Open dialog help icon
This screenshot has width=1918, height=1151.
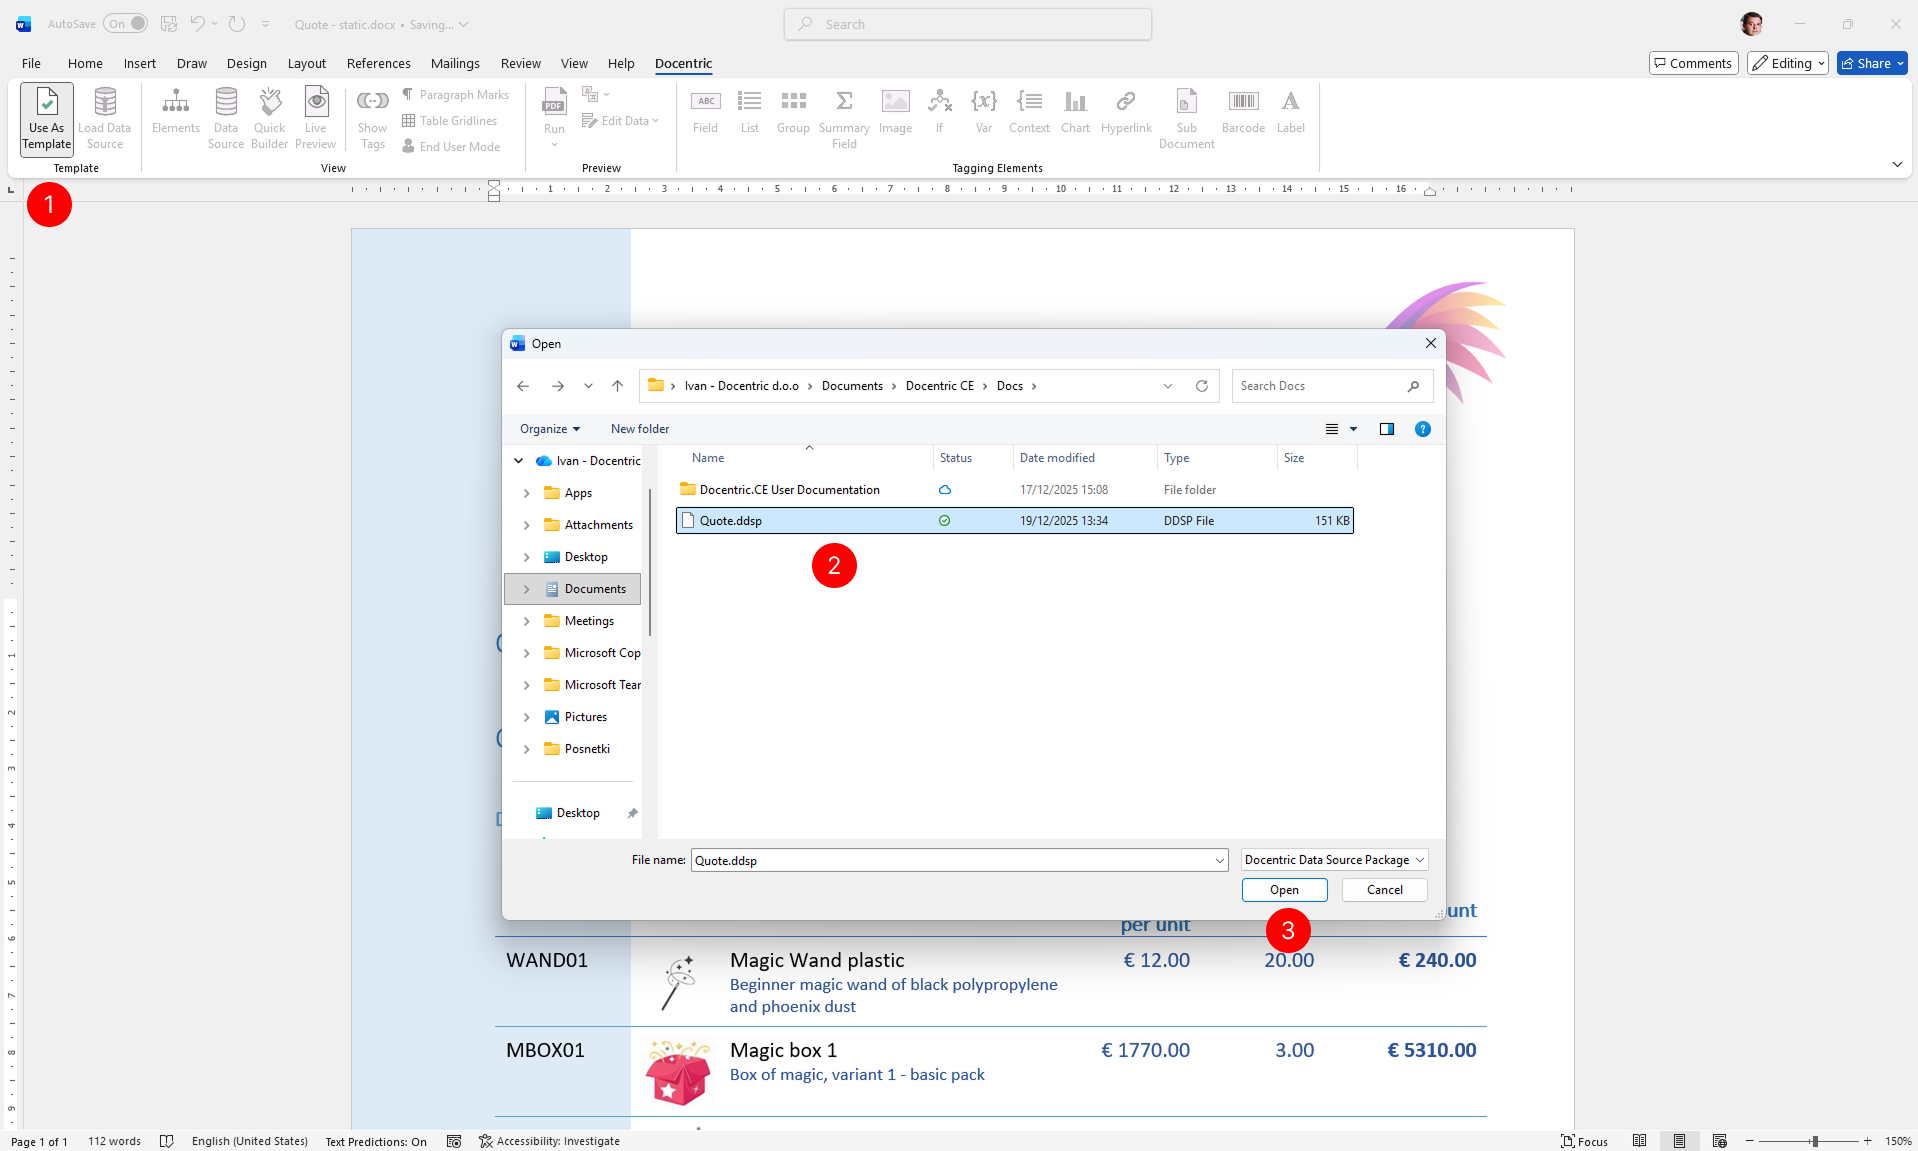pos(1422,429)
